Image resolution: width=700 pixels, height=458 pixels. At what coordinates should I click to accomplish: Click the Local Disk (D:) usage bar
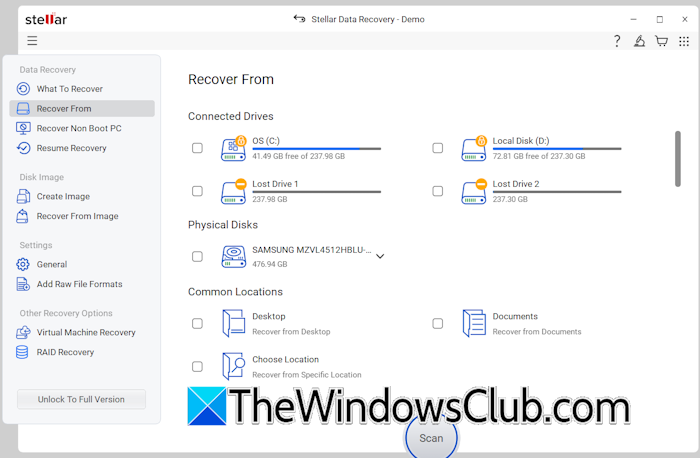[557, 149]
